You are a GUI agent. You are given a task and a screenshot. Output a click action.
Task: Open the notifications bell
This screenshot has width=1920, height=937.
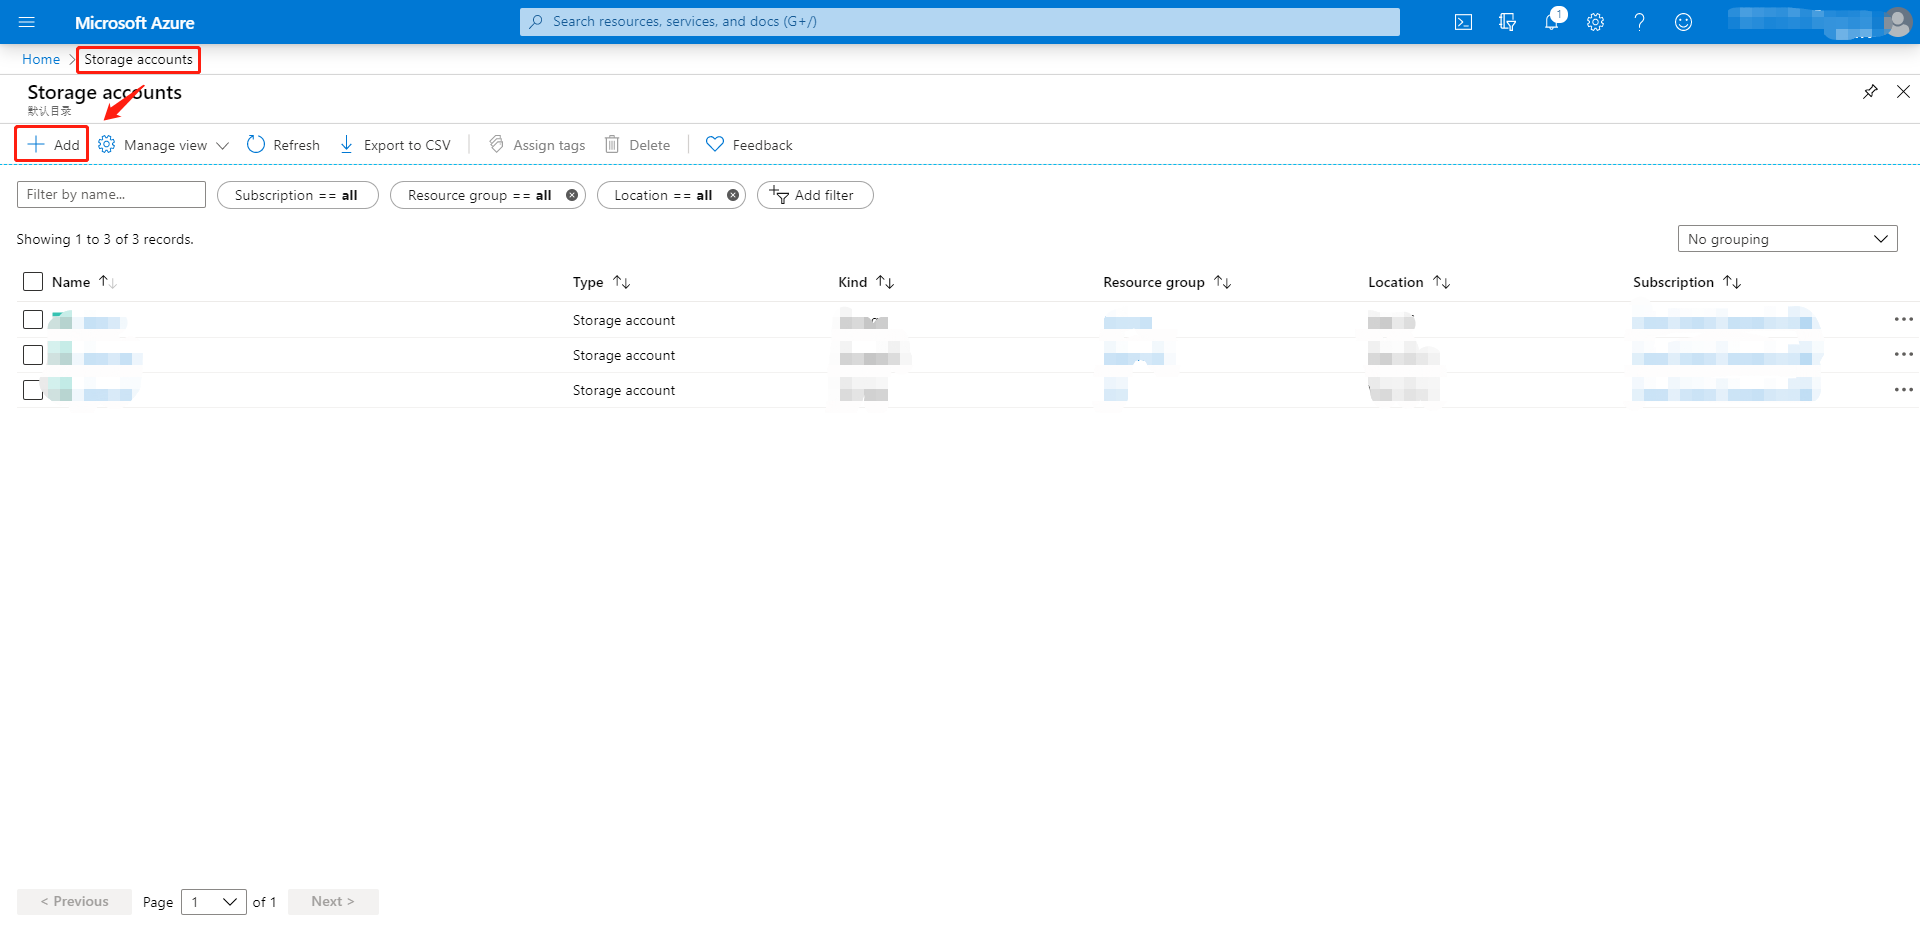[1551, 22]
